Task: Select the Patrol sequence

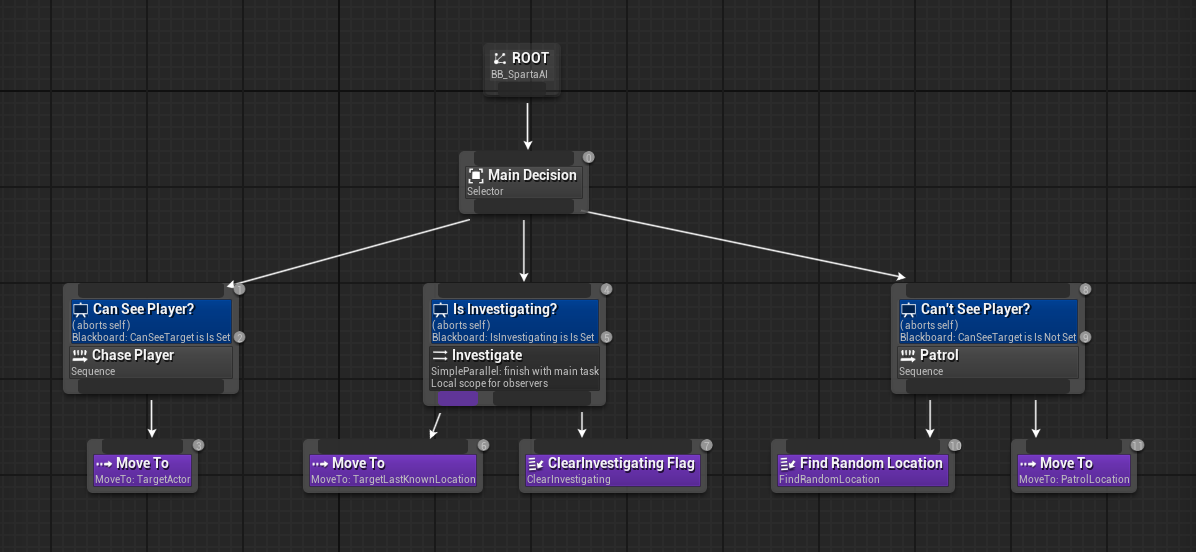Action: click(x=989, y=362)
